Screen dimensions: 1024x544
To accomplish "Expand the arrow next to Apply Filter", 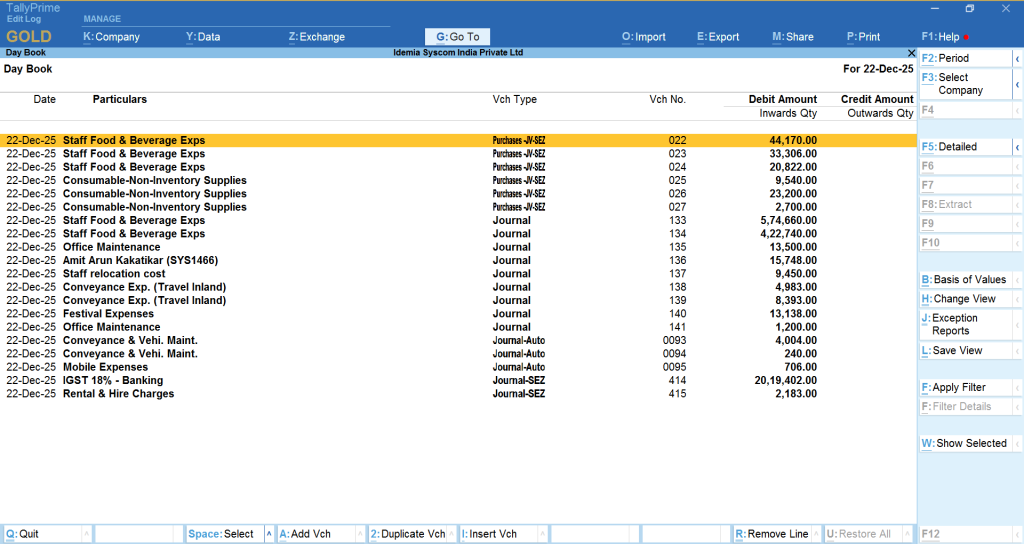I will (x=1017, y=388).
